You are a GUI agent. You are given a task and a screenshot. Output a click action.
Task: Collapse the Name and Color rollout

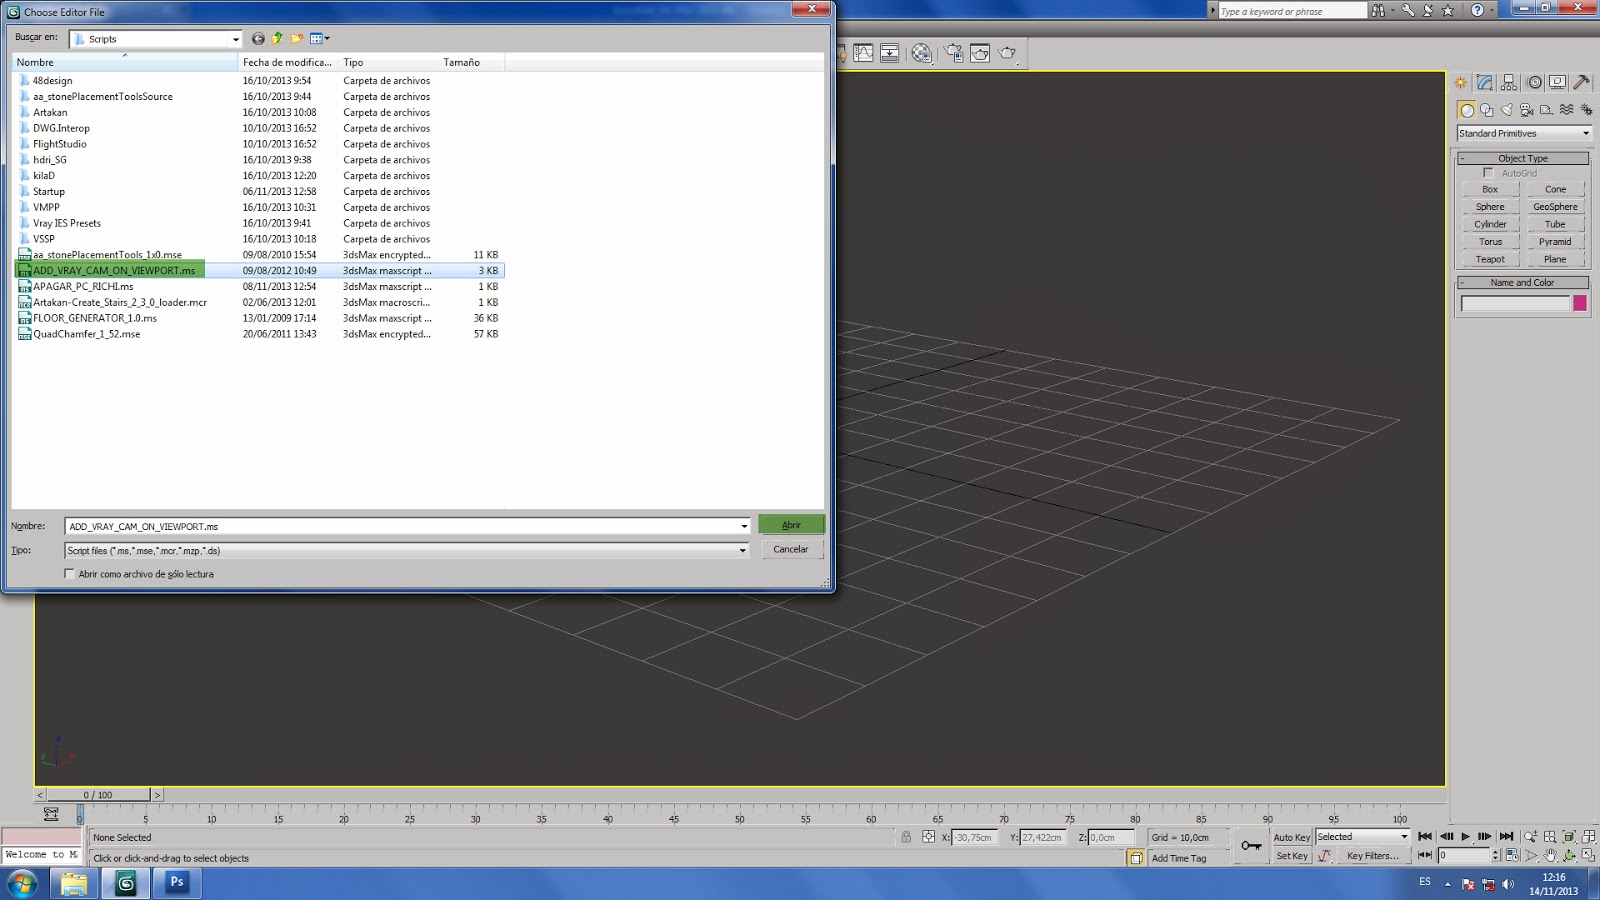1523,283
